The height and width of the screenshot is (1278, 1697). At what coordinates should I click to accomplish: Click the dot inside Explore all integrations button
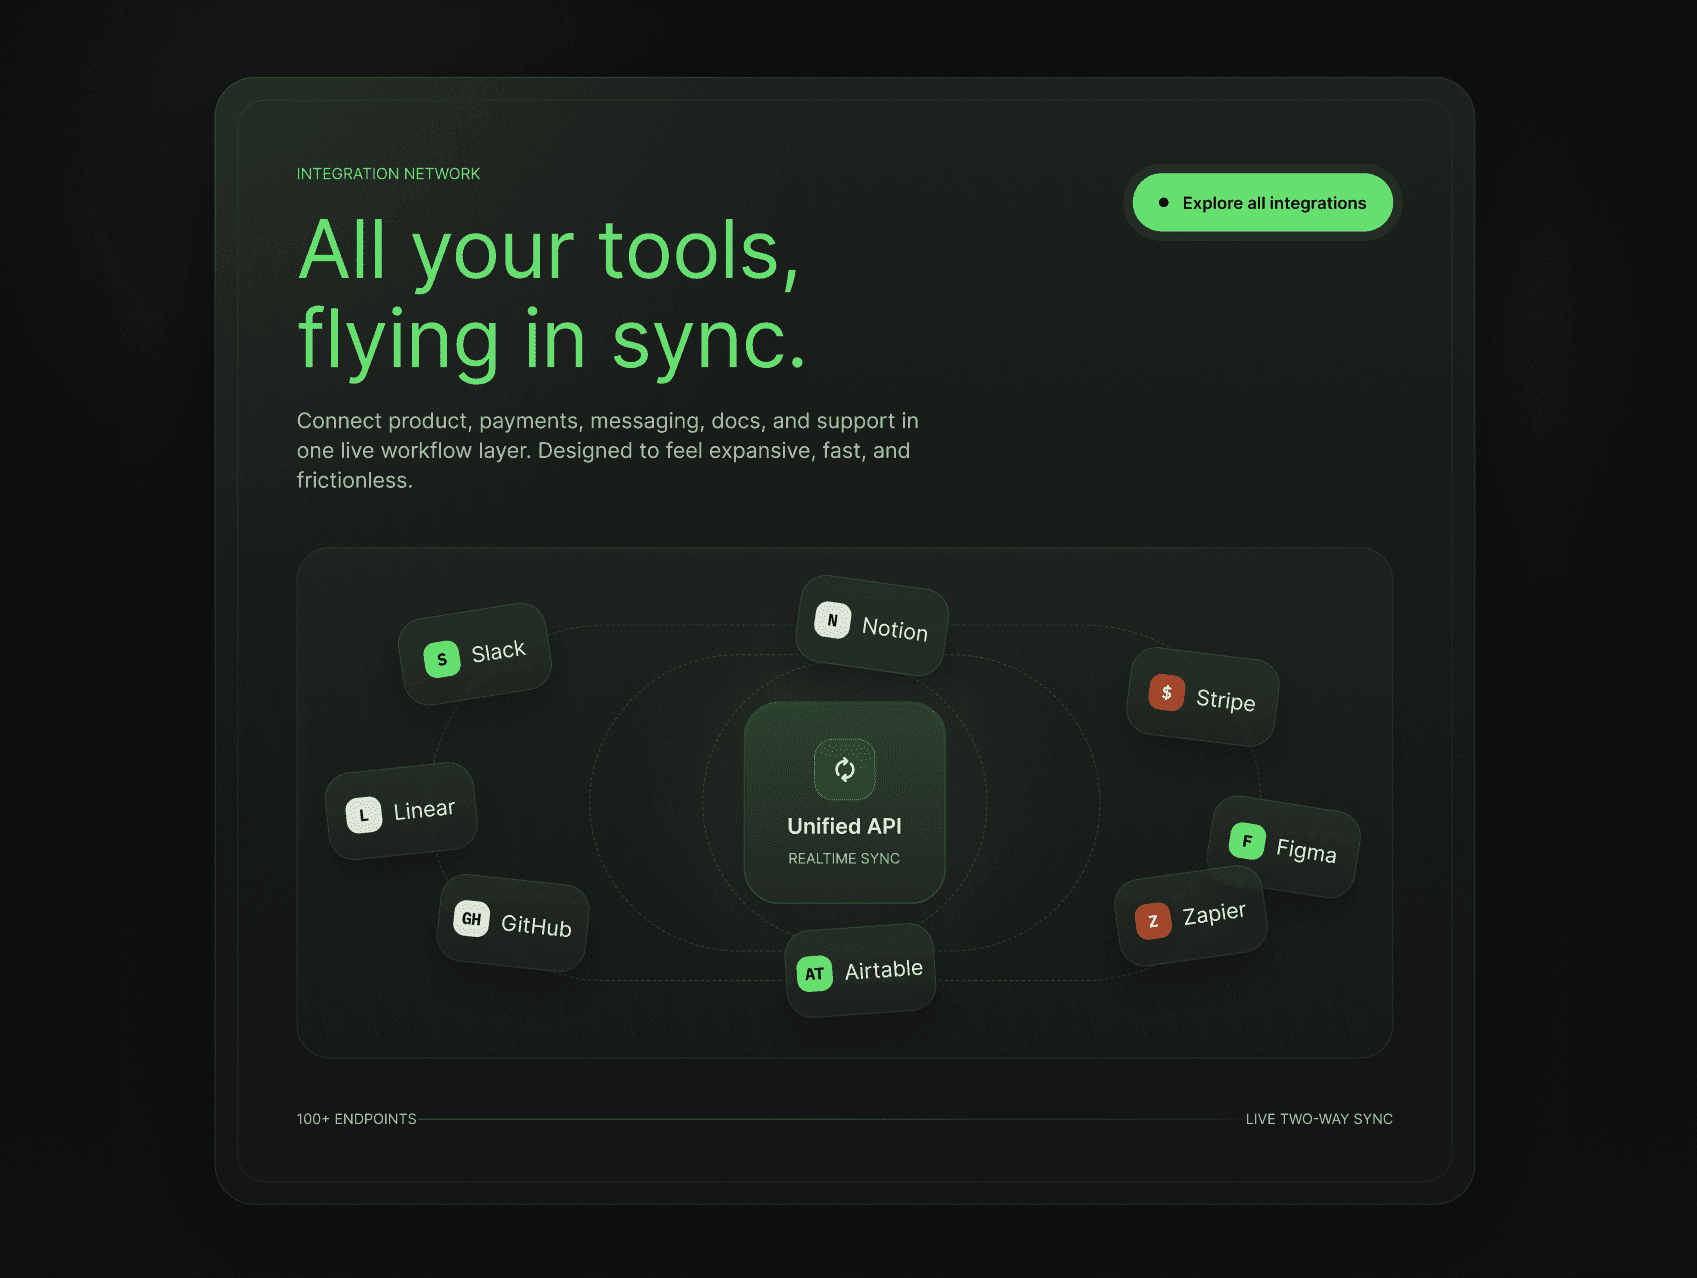[x=1163, y=203]
